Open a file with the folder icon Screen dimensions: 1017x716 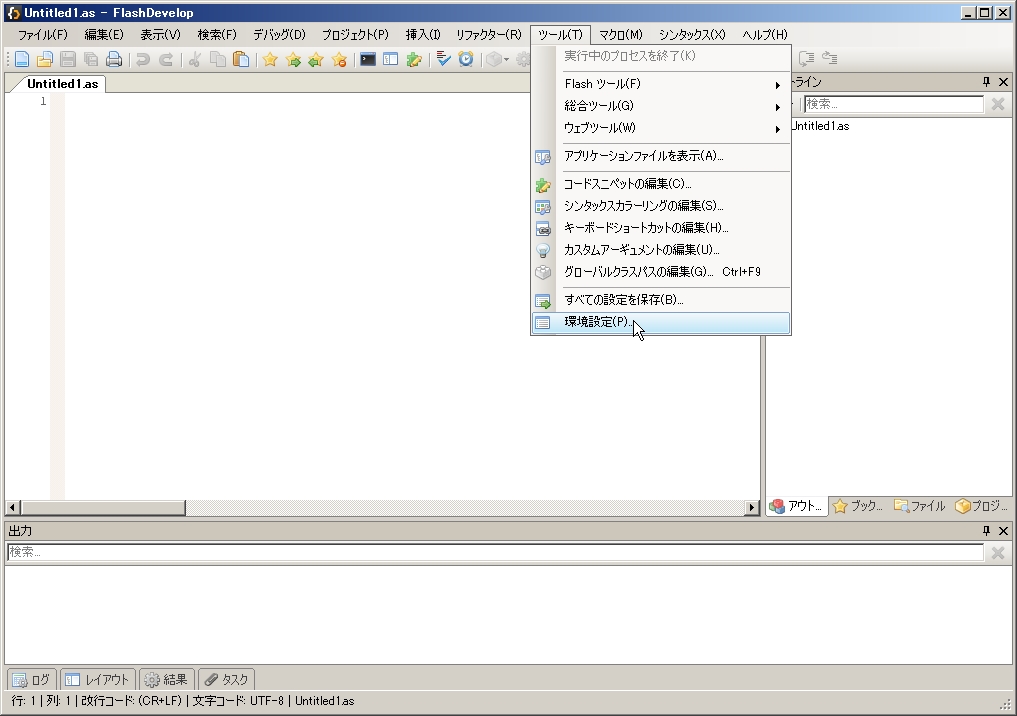pyautogui.click(x=44, y=60)
